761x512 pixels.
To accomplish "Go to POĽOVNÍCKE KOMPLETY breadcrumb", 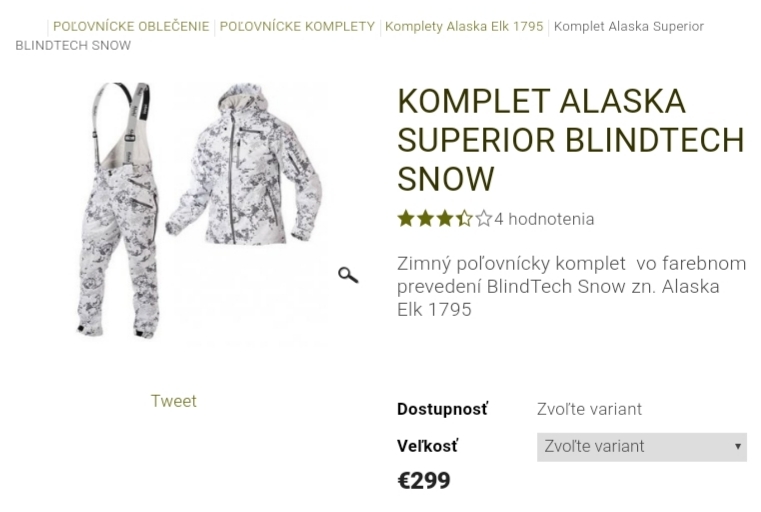I will click(297, 26).
